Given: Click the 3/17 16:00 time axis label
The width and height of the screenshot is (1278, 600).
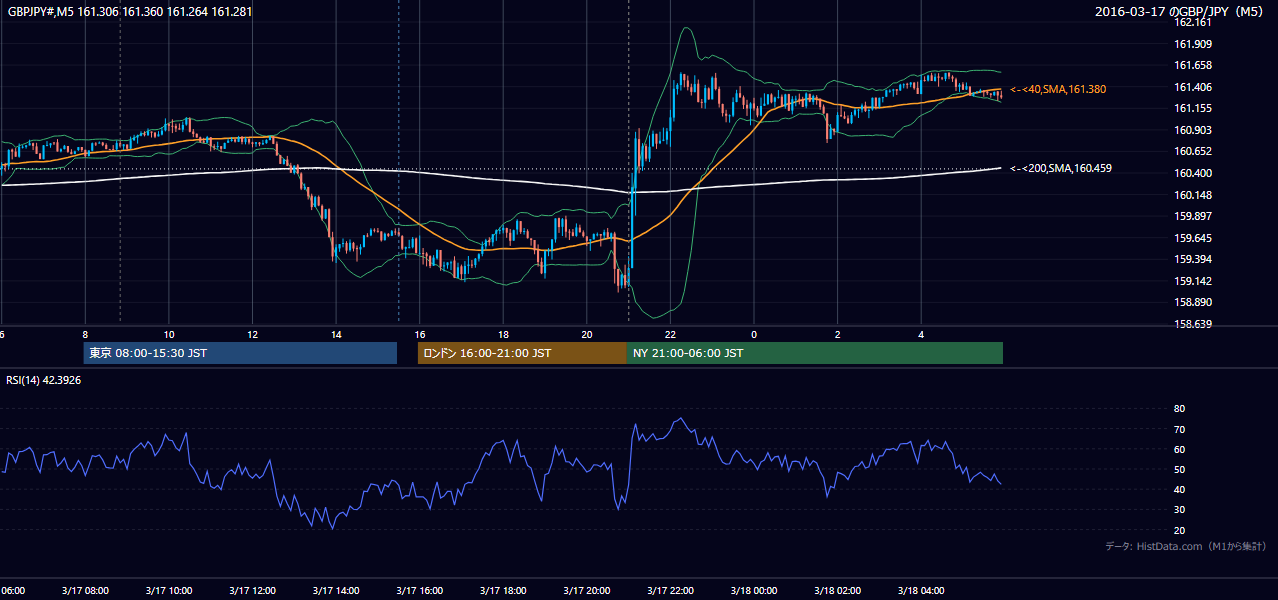Looking at the screenshot, I should click(419, 590).
